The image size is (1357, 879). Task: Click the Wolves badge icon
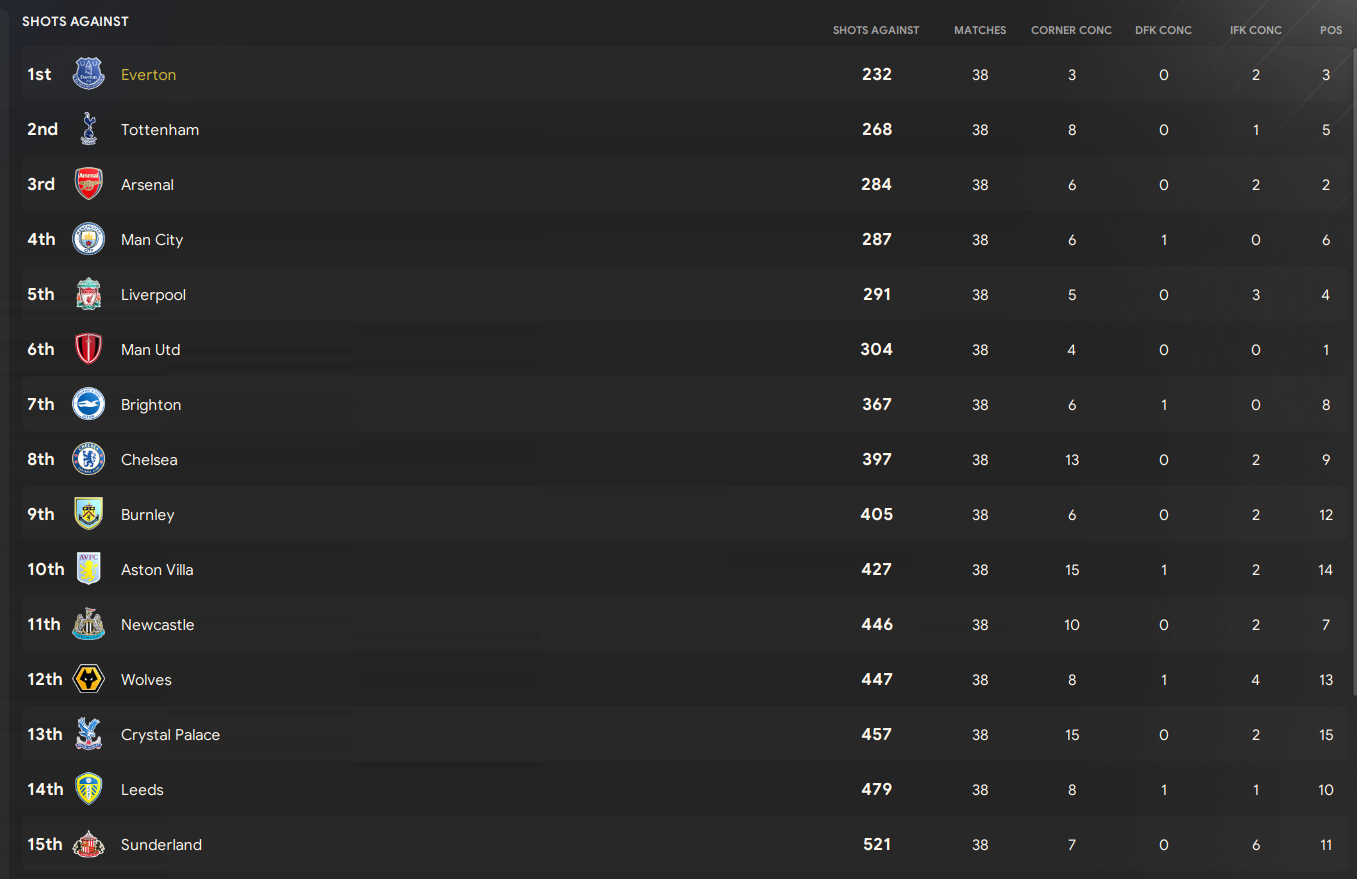click(89, 679)
